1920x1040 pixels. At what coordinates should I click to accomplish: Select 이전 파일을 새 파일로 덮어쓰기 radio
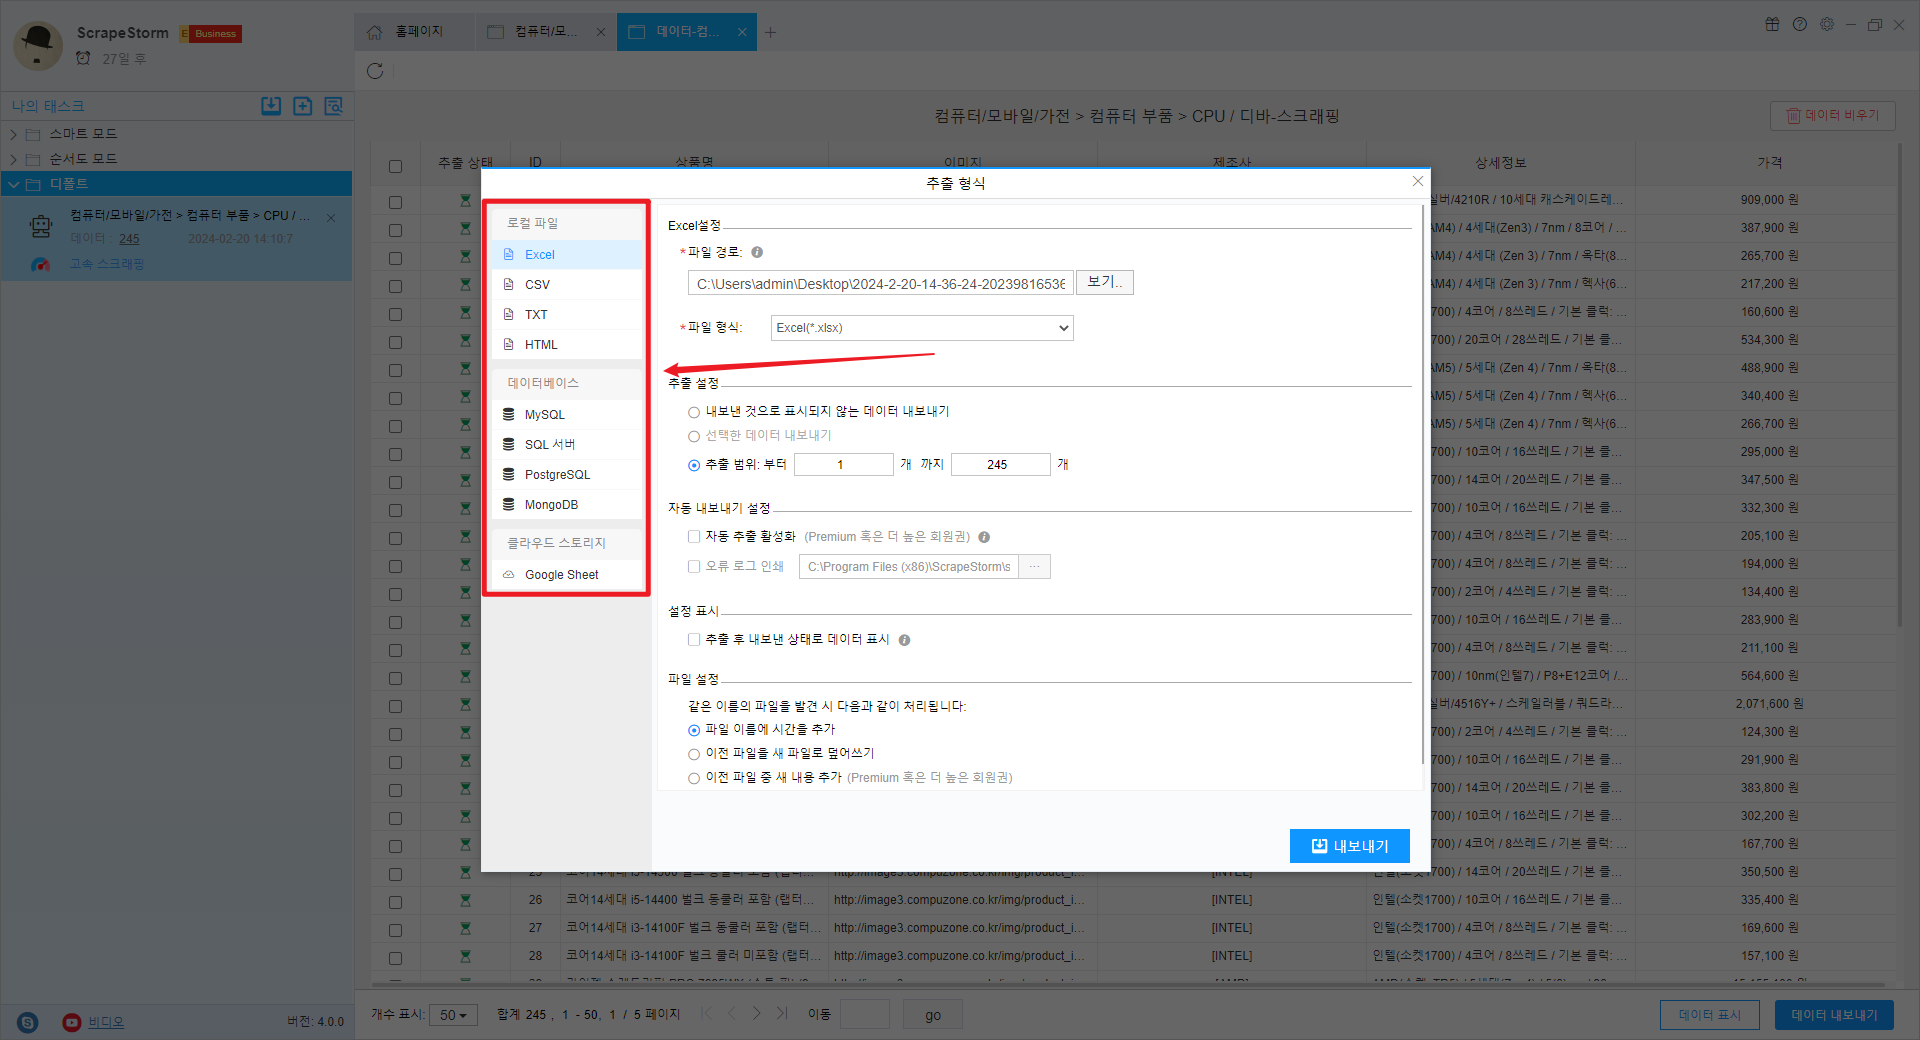tap(694, 754)
